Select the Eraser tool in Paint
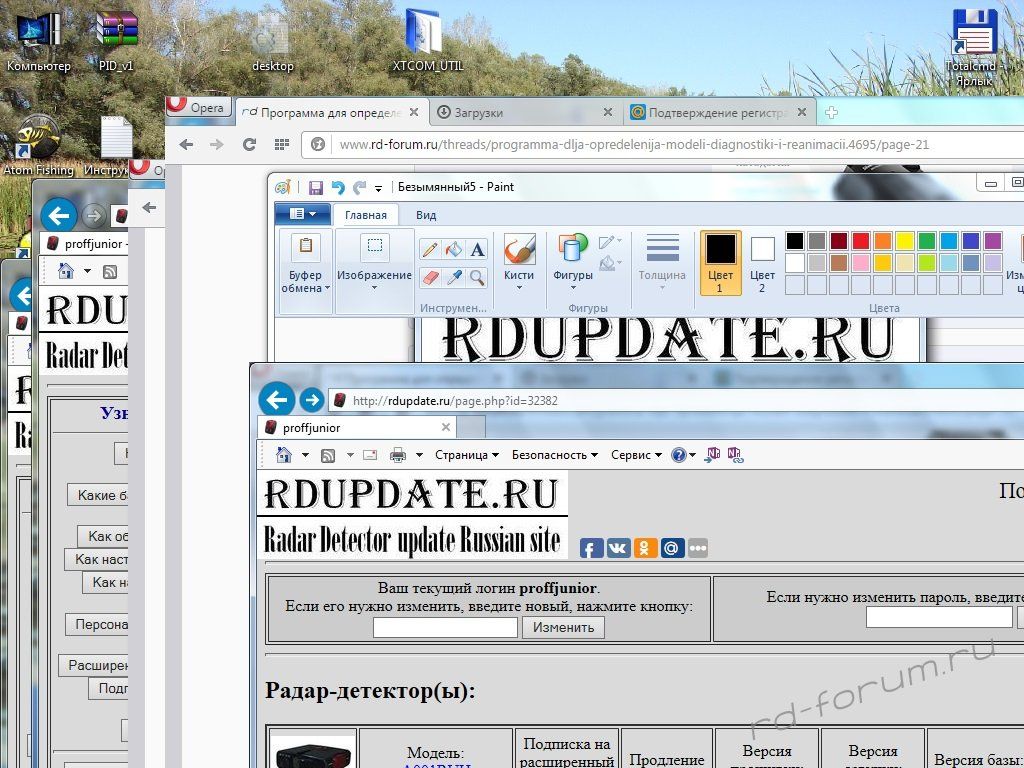The image size is (1024, 768). coord(430,277)
